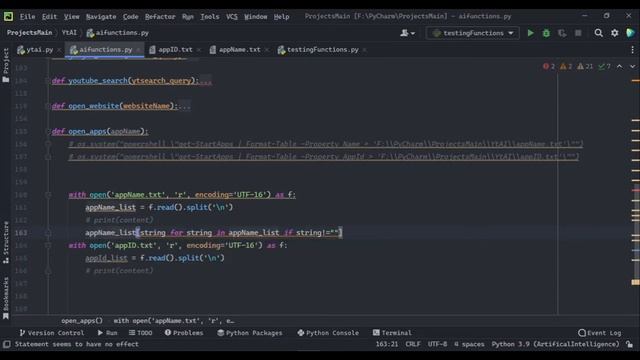Collapse the open_apps function
This screenshot has height=360, width=640.
(x=48, y=131)
